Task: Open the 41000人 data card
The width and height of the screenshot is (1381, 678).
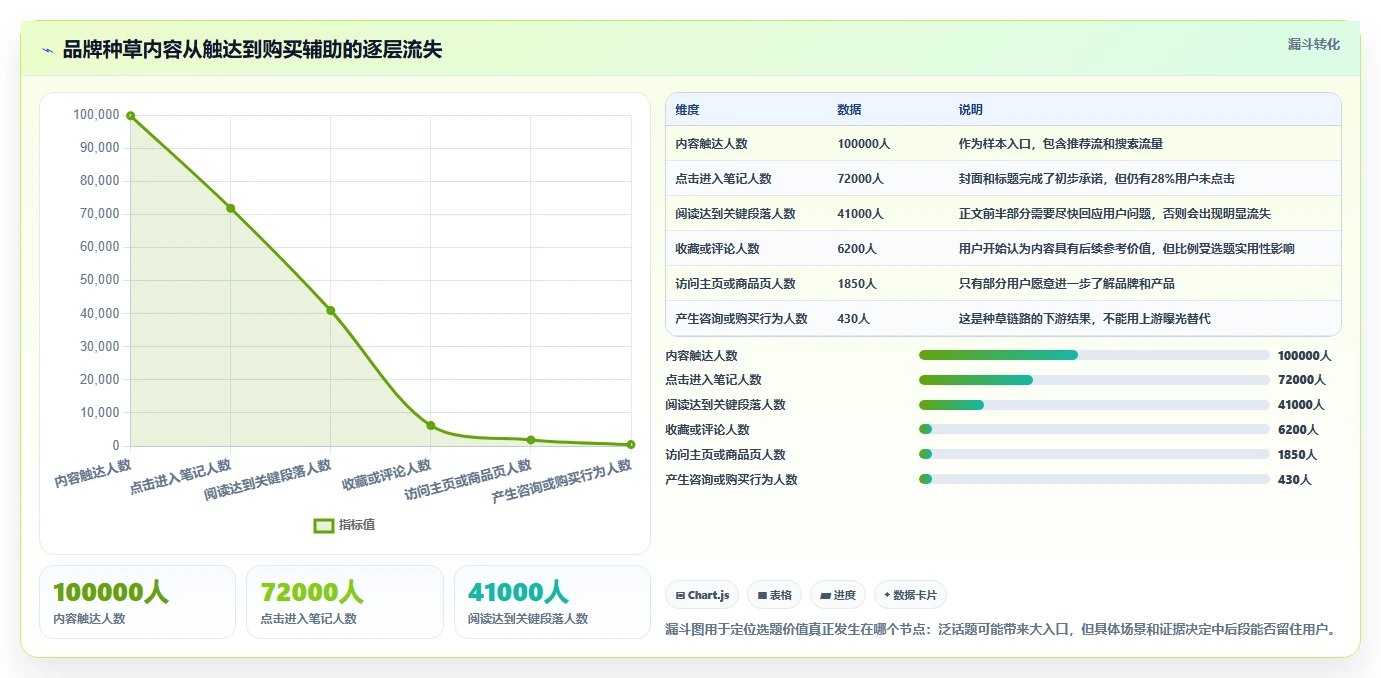Action: [552, 602]
